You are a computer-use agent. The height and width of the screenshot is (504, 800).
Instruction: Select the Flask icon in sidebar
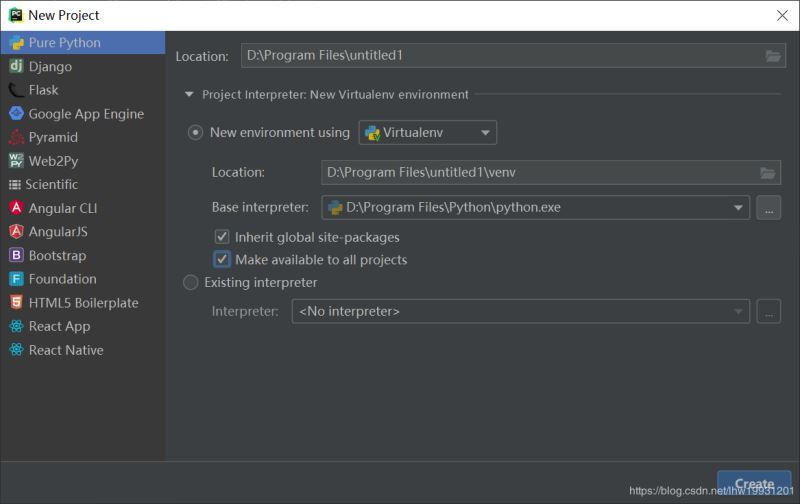(16, 90)
